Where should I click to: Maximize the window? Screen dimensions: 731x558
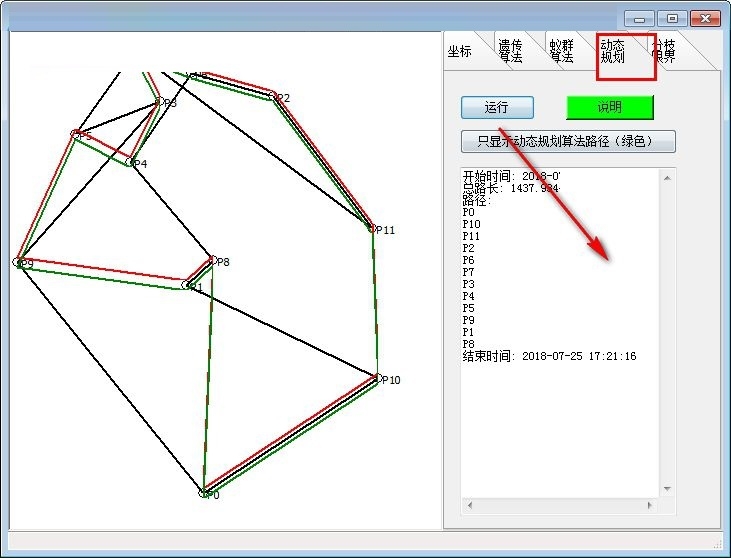pos(672,19)
